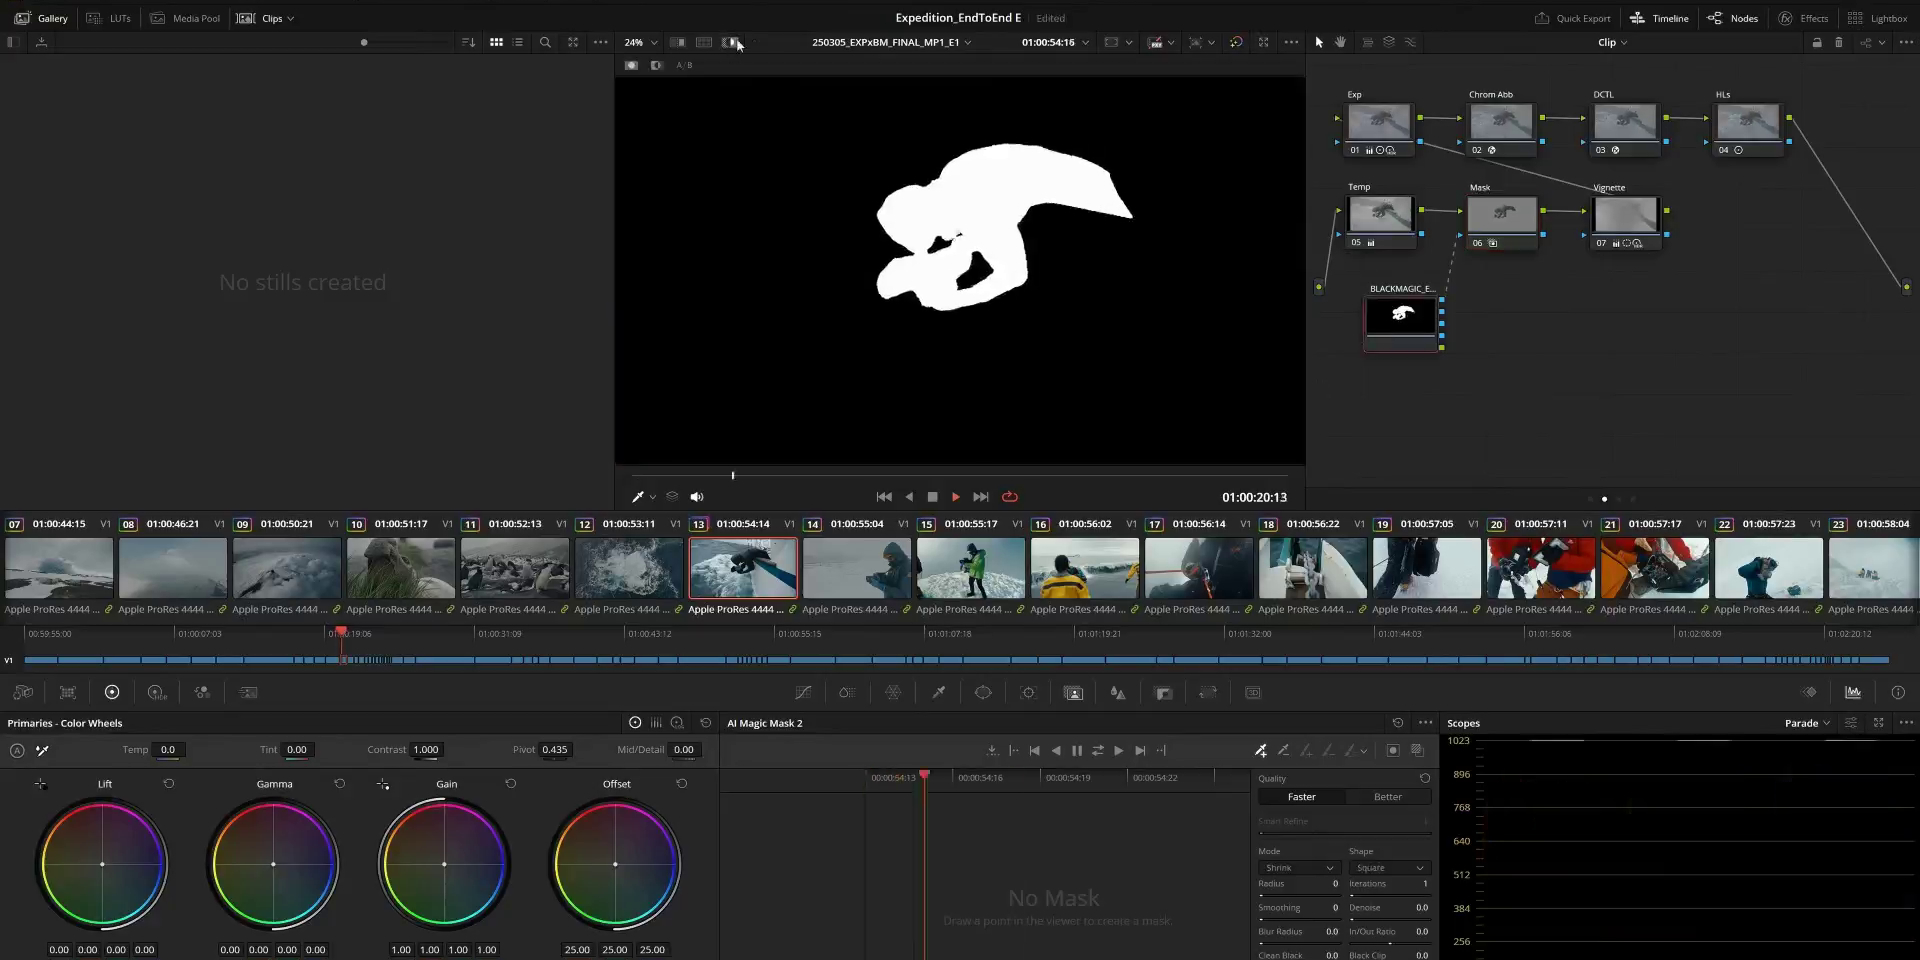Select the Qualifier eyedropper palette icon
1920x960 pixels.
tap(938, 693)
